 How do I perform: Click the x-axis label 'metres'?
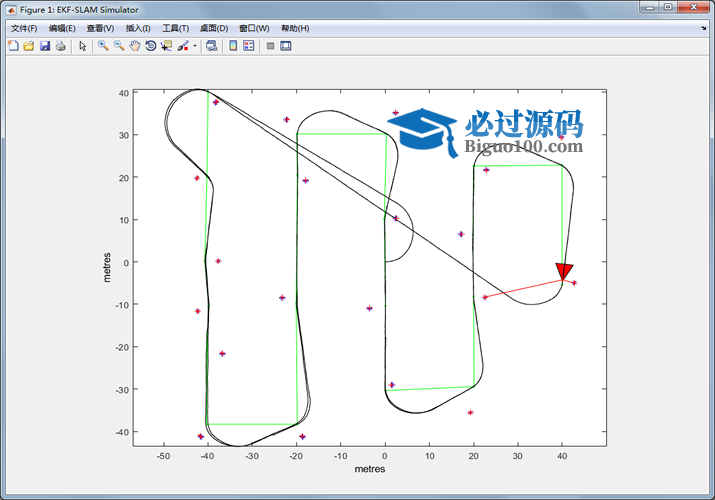click(370, 469)
